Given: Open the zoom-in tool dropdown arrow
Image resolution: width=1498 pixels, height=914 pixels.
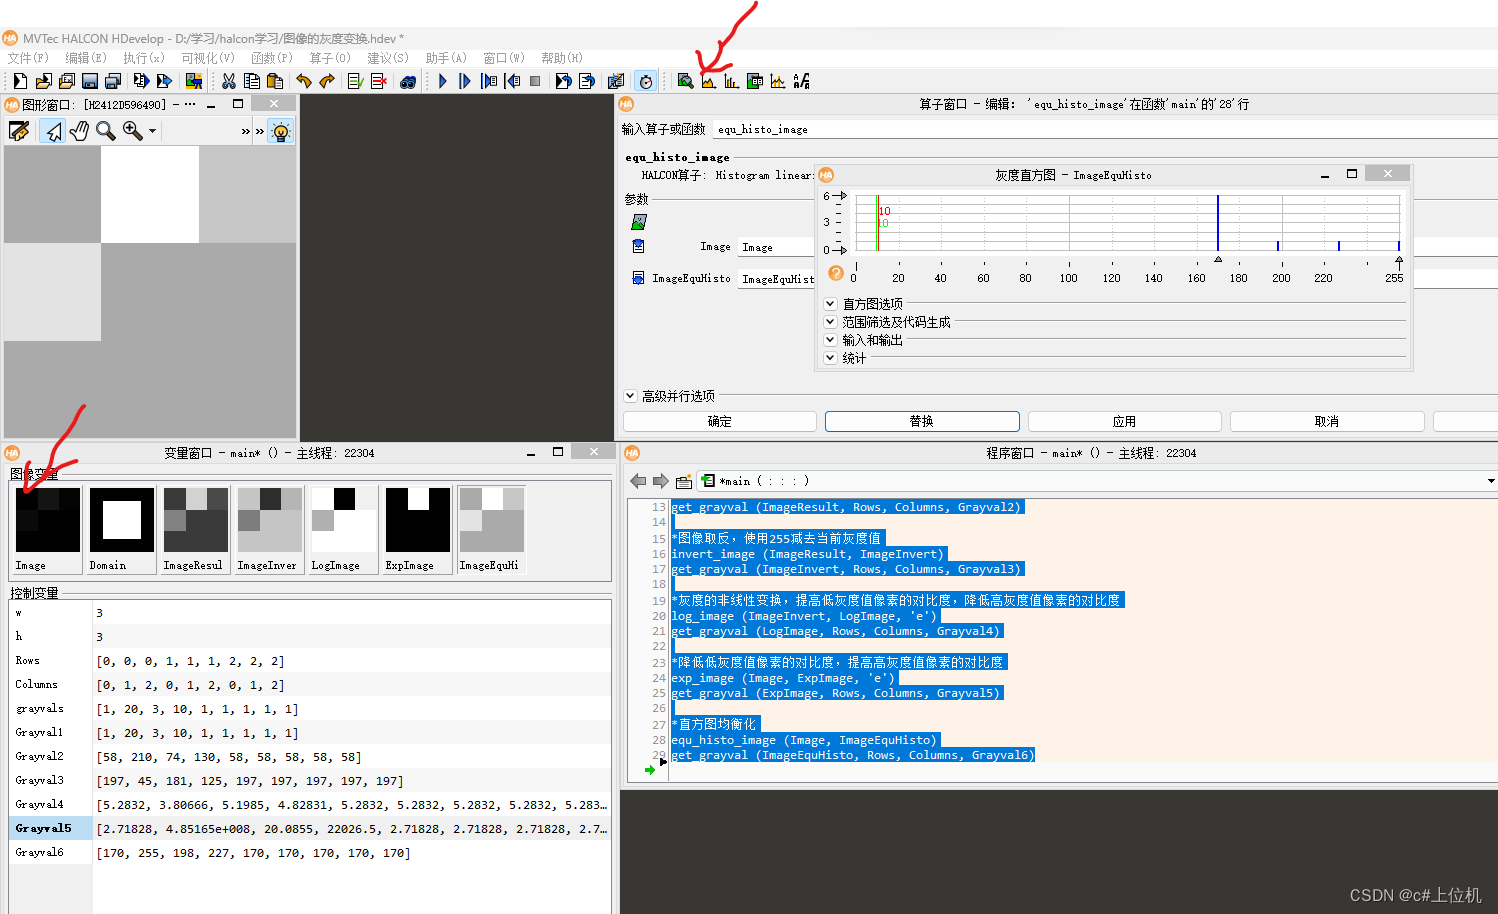Looking at the screenshot, I should click(152, 131).
